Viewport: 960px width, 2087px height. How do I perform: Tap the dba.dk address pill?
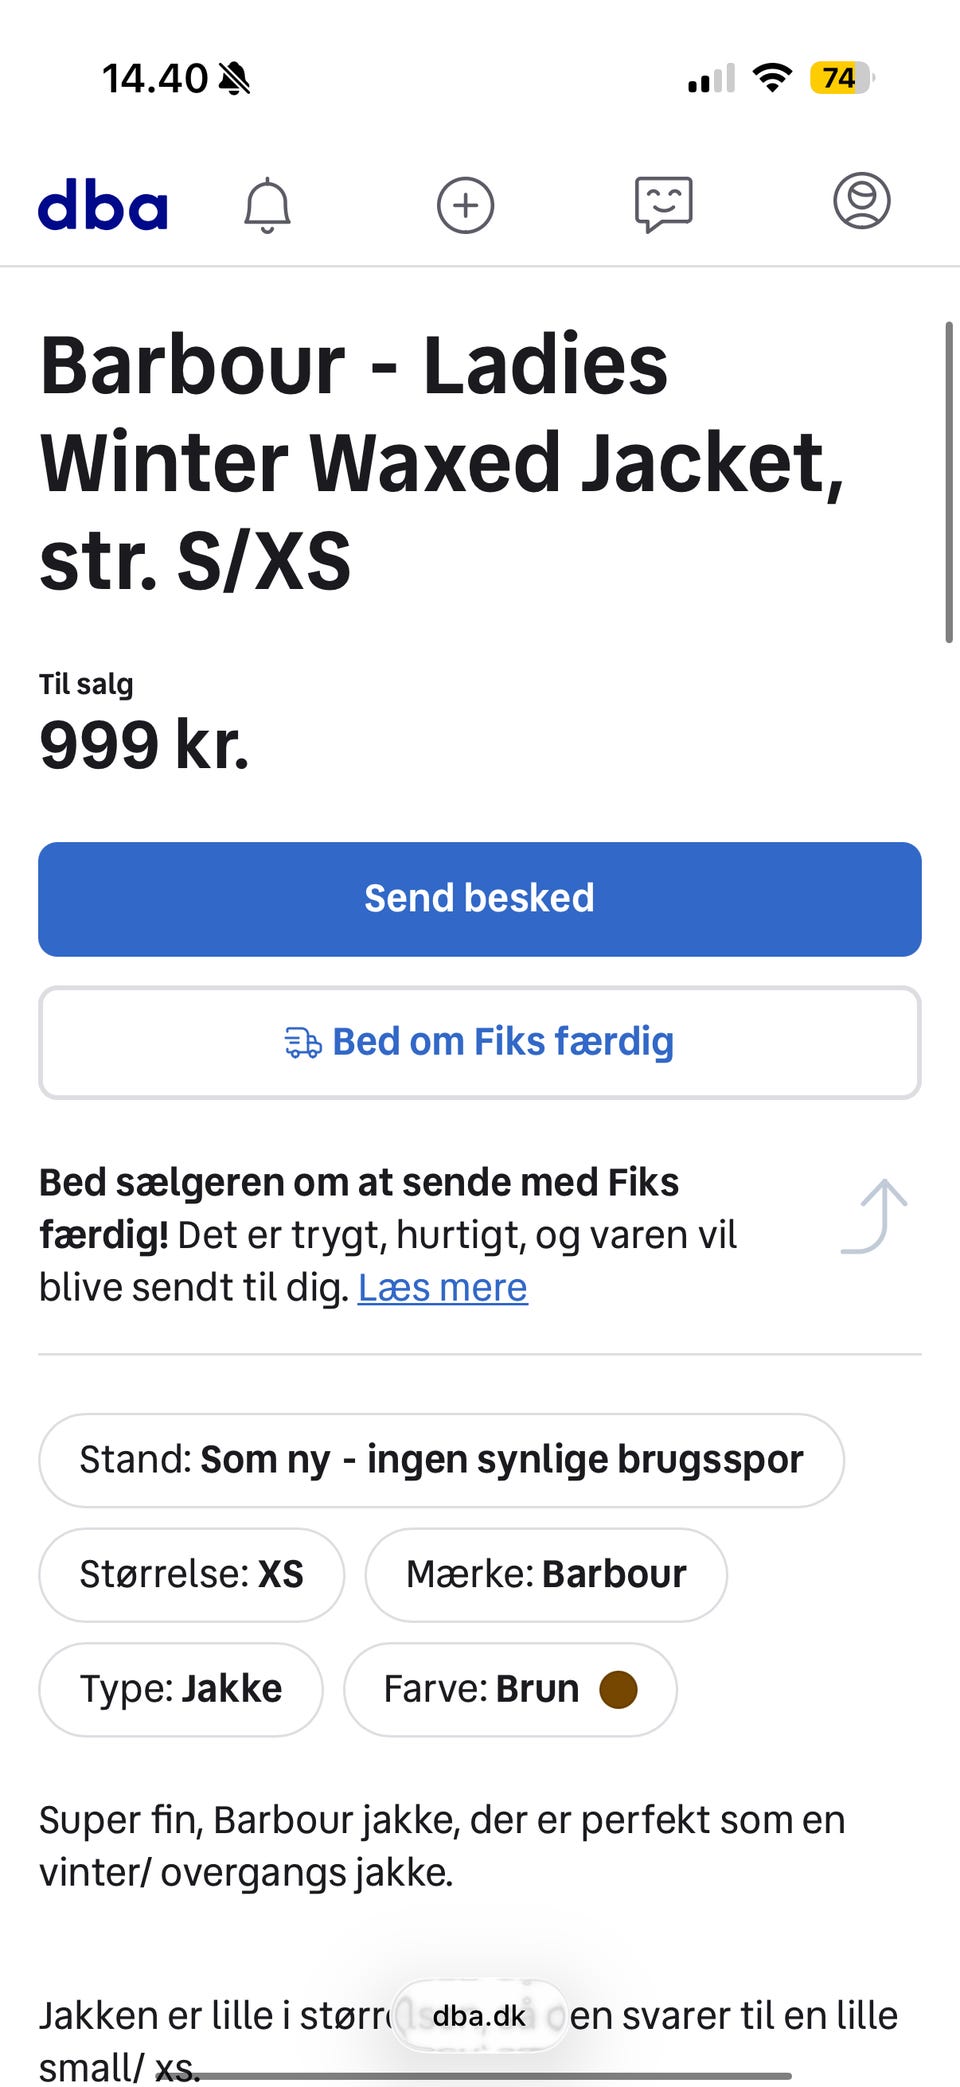(479, 2016)
